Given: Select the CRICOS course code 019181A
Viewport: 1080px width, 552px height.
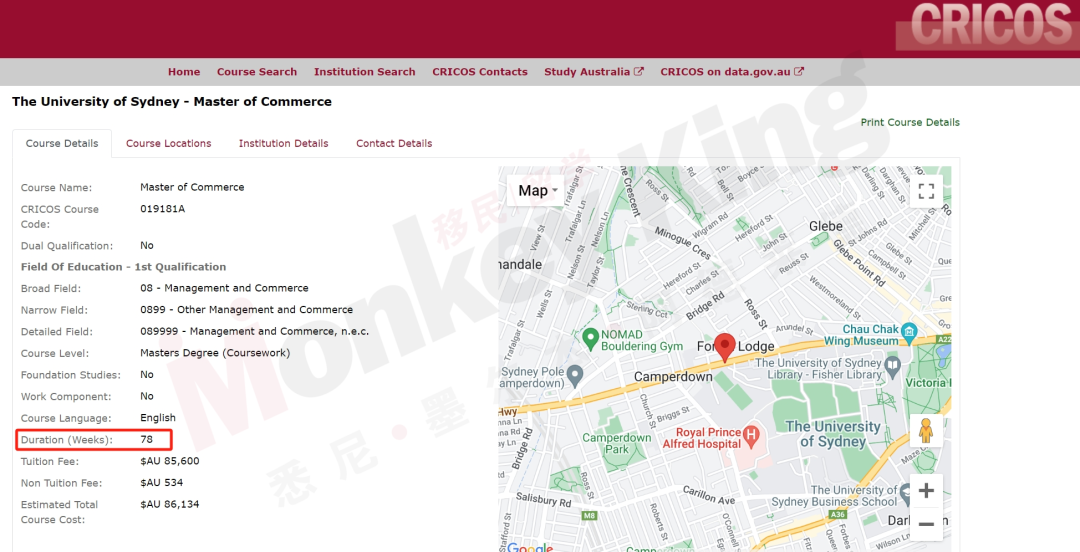Looking at the screenshot, I should coord(163,209).
